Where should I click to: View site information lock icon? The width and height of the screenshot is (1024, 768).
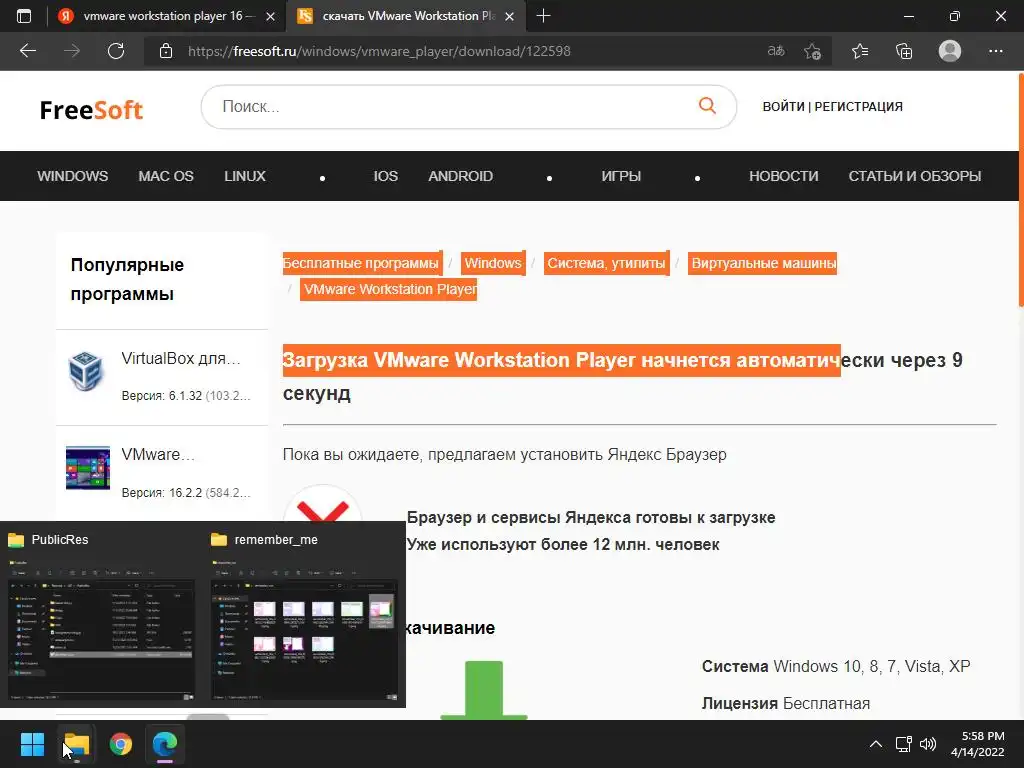pyautogui.click(x=166, y=51)
